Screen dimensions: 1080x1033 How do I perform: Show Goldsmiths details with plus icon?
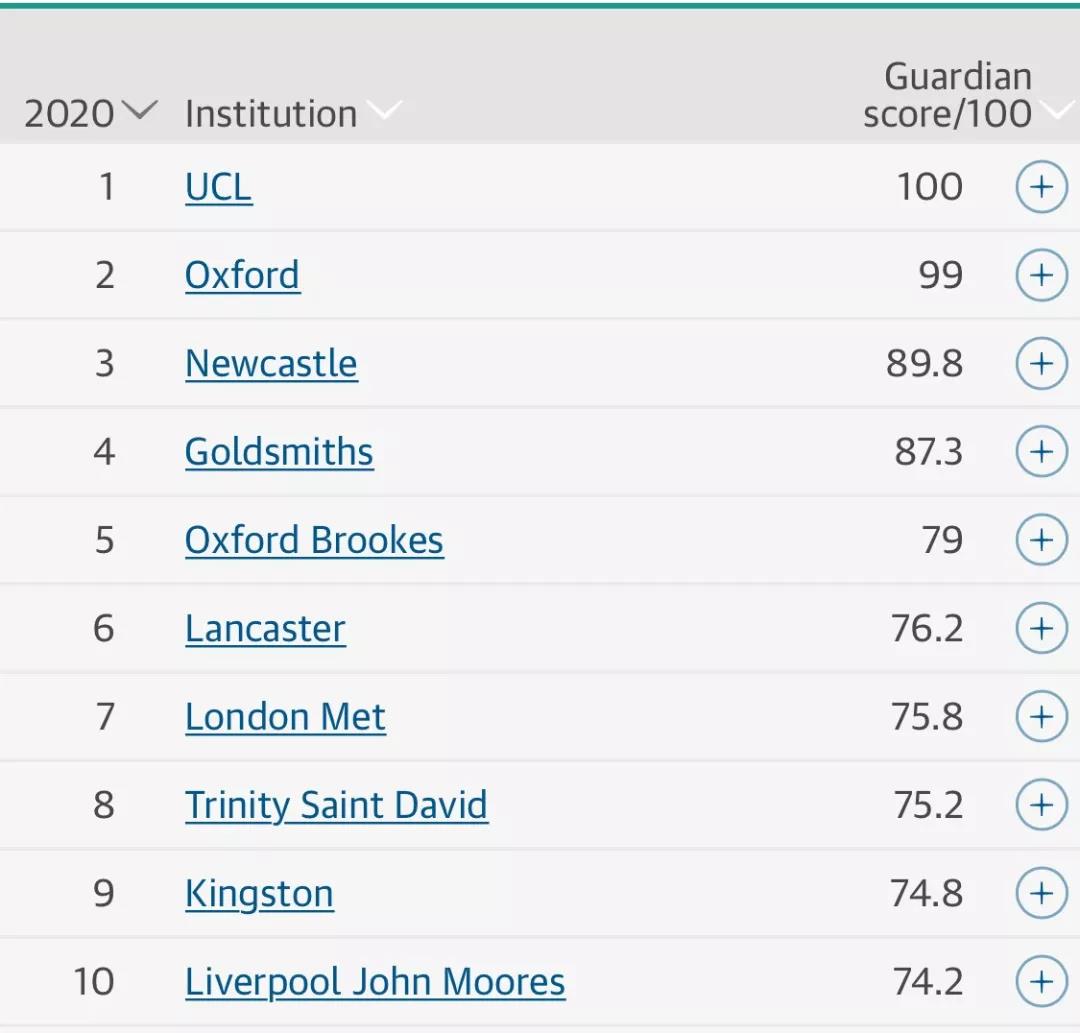(1041, 452)
